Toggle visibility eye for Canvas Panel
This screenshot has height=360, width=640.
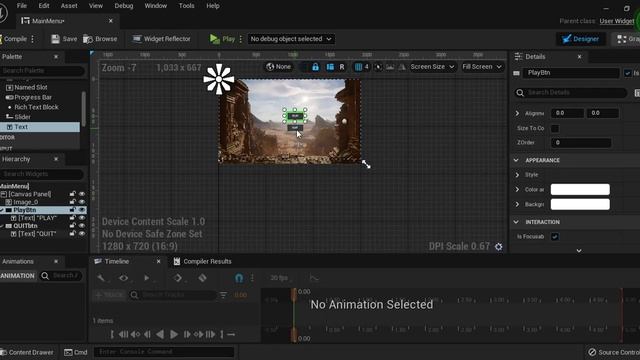pyautogui.click(x=82, y=194)
